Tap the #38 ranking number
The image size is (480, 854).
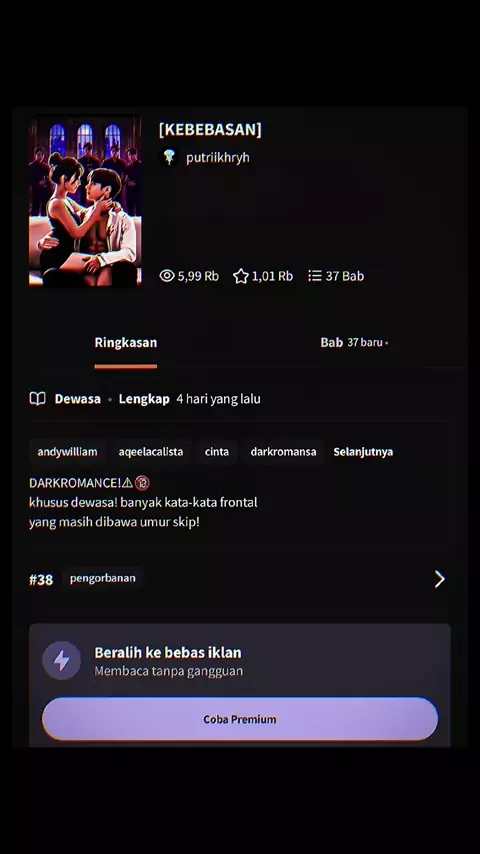41,580
